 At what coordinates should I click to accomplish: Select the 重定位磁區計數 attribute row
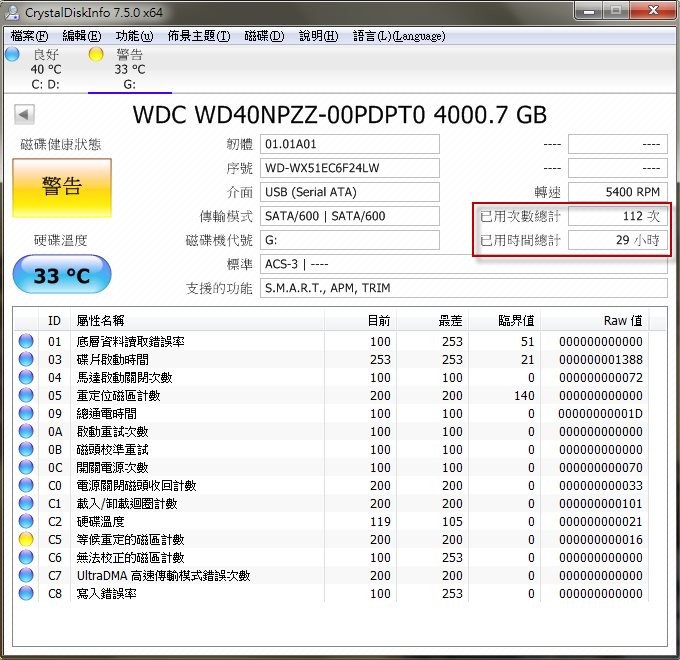(332, 395)
